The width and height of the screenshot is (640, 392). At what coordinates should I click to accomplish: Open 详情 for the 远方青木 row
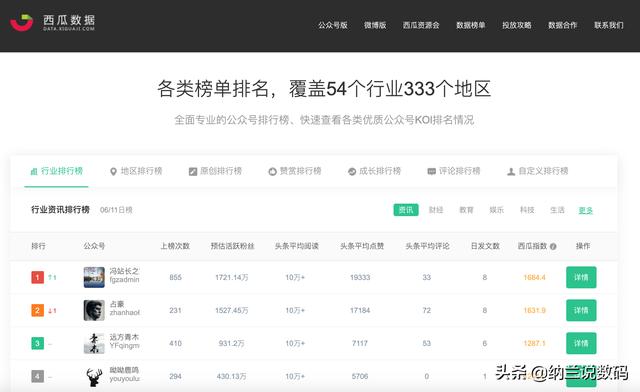581,343
